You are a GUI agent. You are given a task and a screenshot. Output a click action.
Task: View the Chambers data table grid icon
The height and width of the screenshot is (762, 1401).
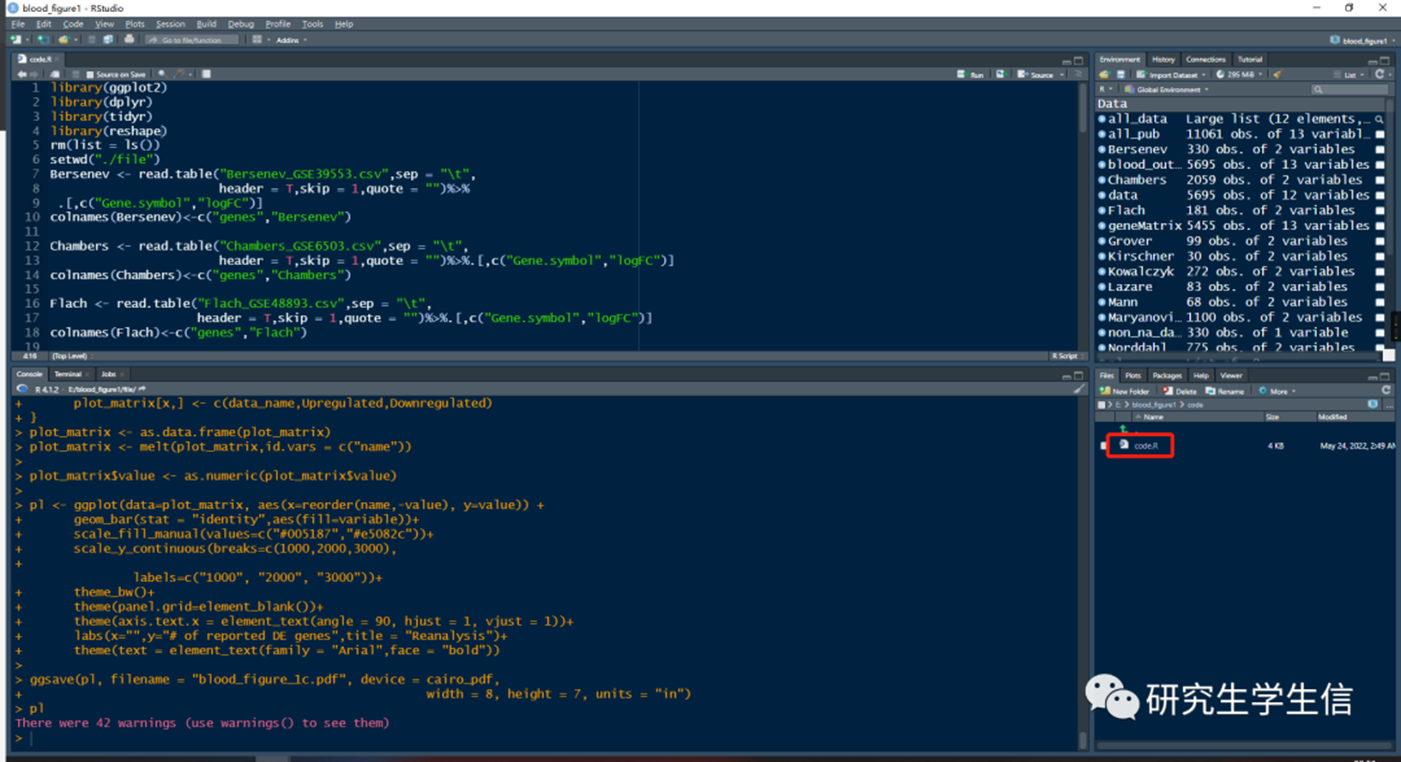(1380, 180)
